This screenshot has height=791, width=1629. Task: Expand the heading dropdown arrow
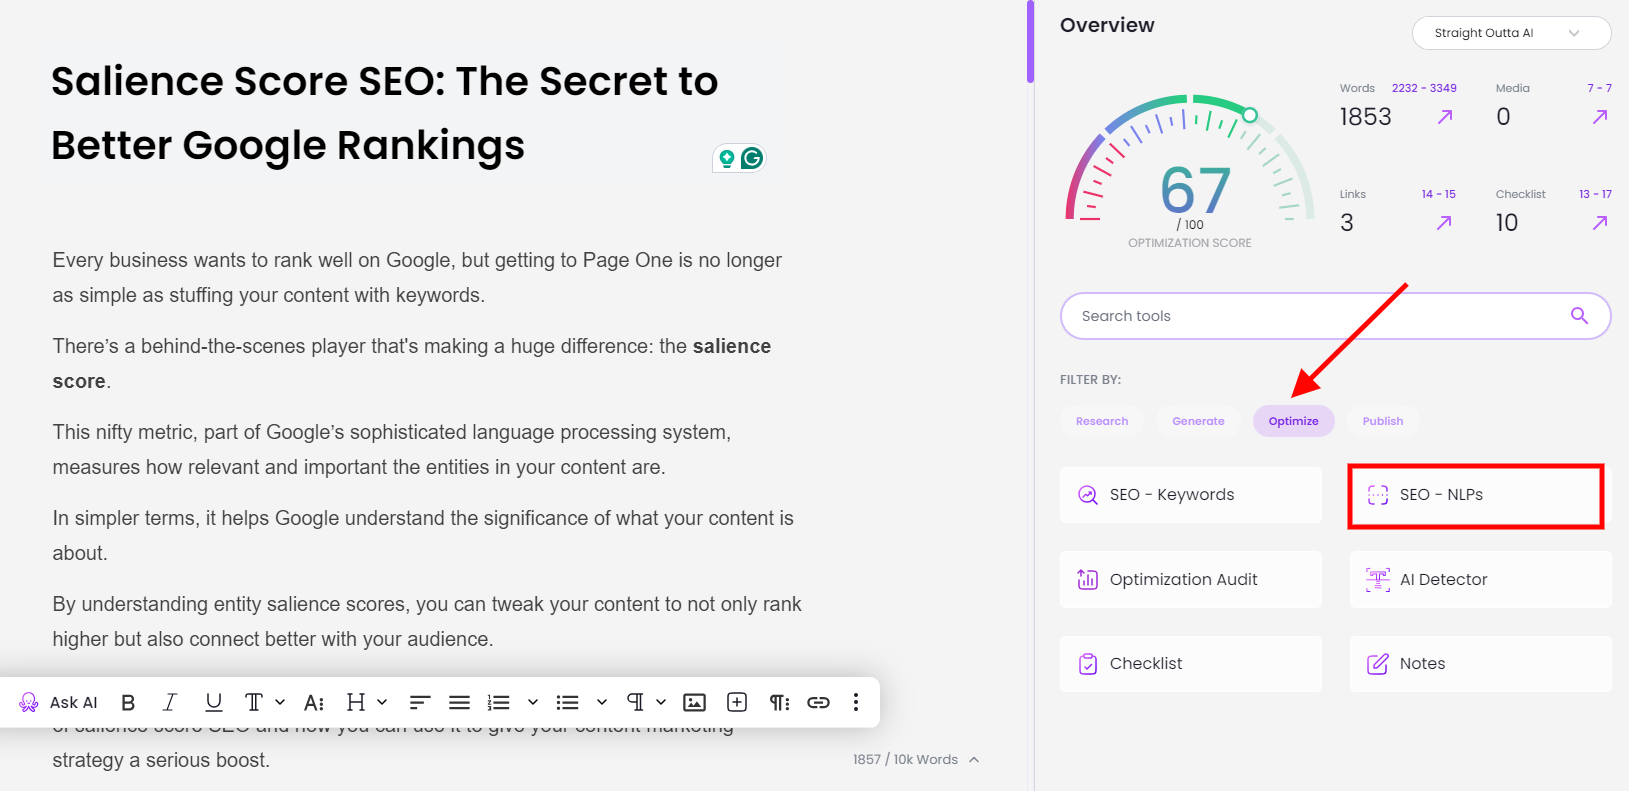[382, 702]
